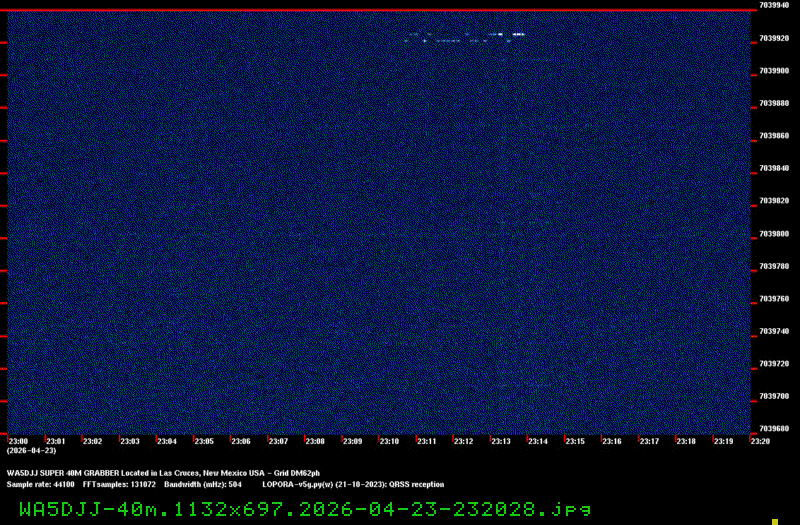Select the 23:05 time label
The image size is (800, 525).
pyautogui.click(x=204, y=441)
